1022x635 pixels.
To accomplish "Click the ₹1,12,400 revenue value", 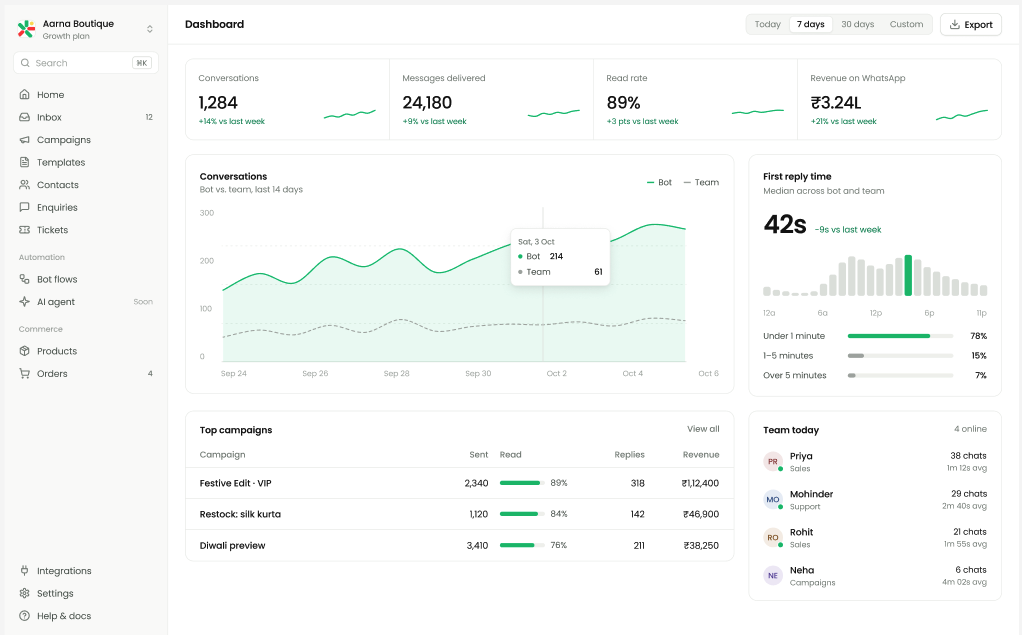I will click(x=700, y=483).
